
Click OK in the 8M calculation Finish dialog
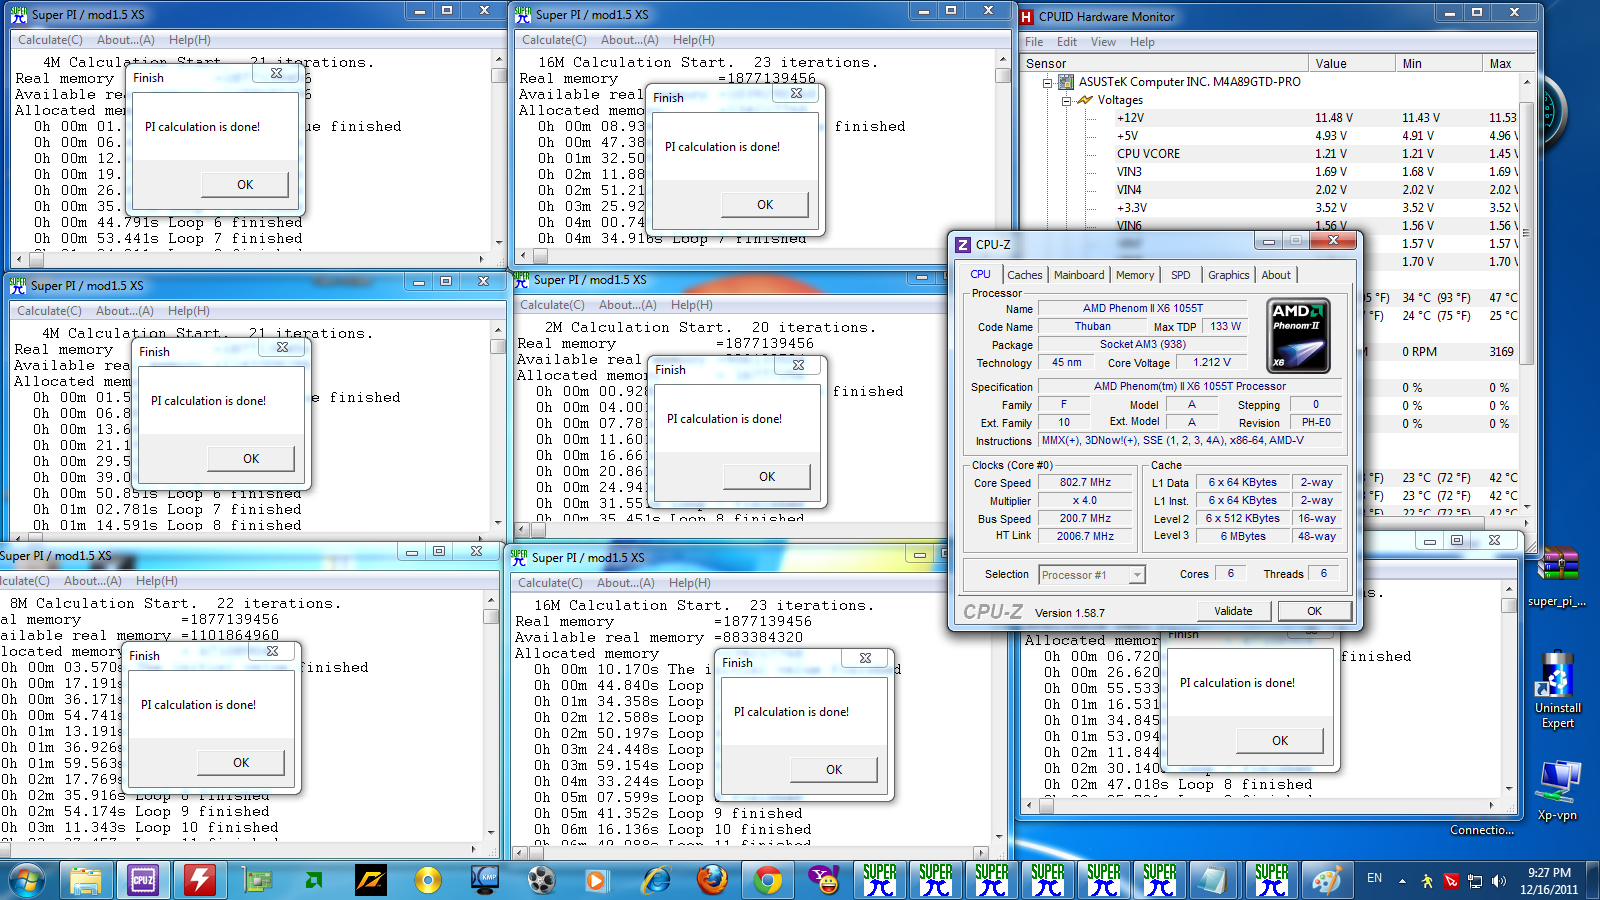(x=241, y=762)
